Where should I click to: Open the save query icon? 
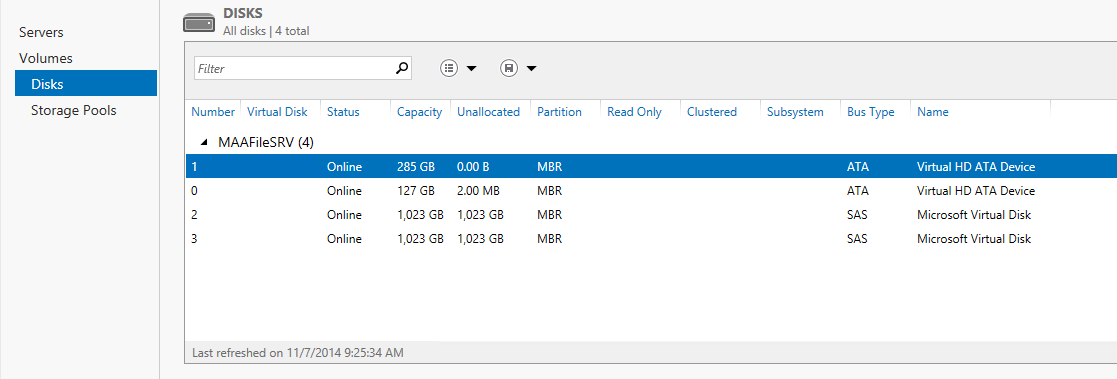pos(509,68)
